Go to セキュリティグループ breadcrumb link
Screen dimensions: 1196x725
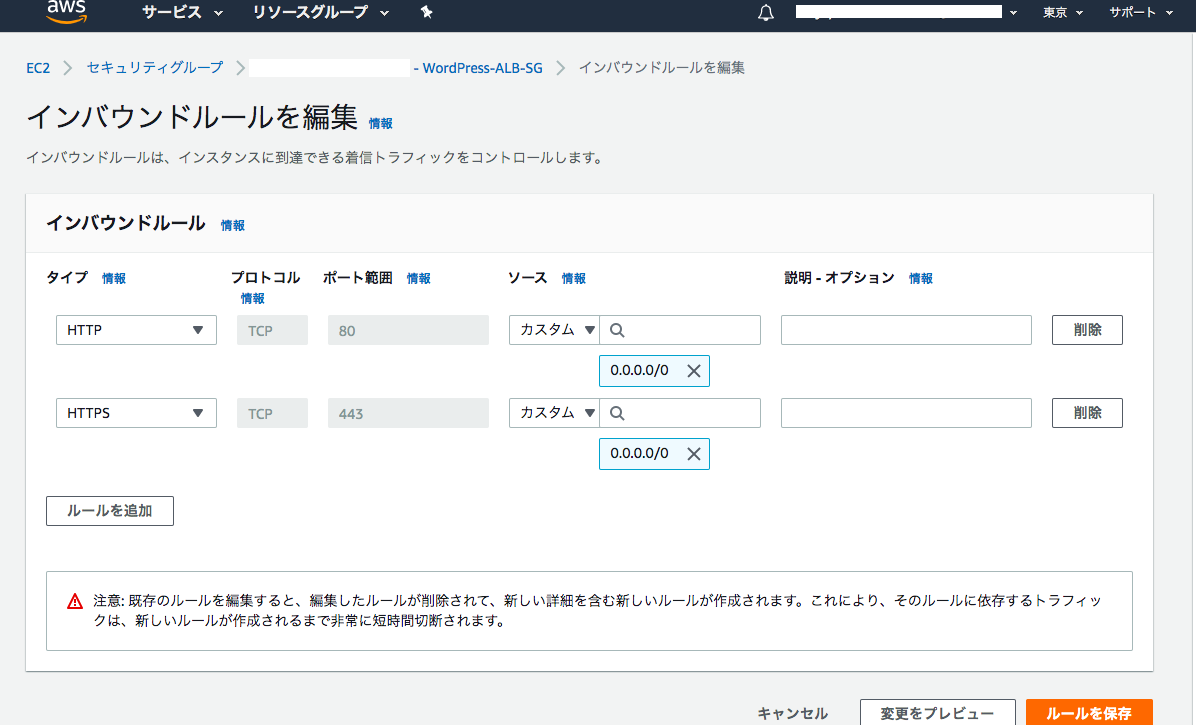[x=155, y=68]
